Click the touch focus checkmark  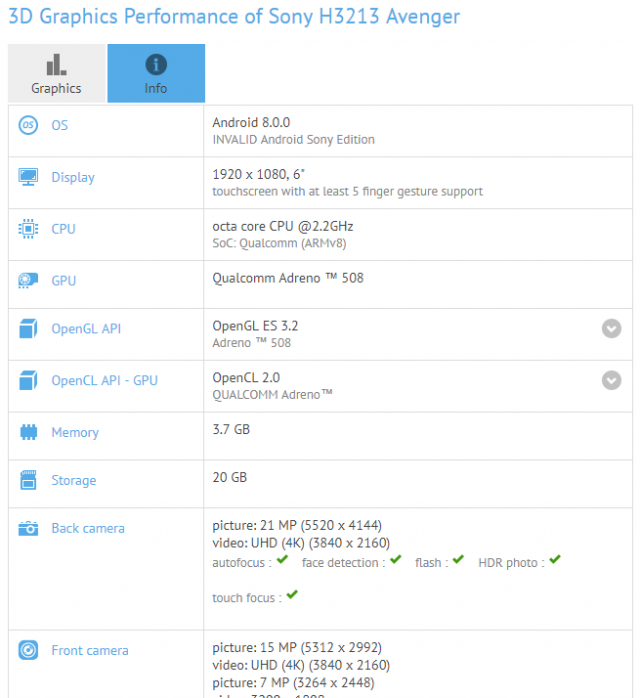click(x=292, y=595)
